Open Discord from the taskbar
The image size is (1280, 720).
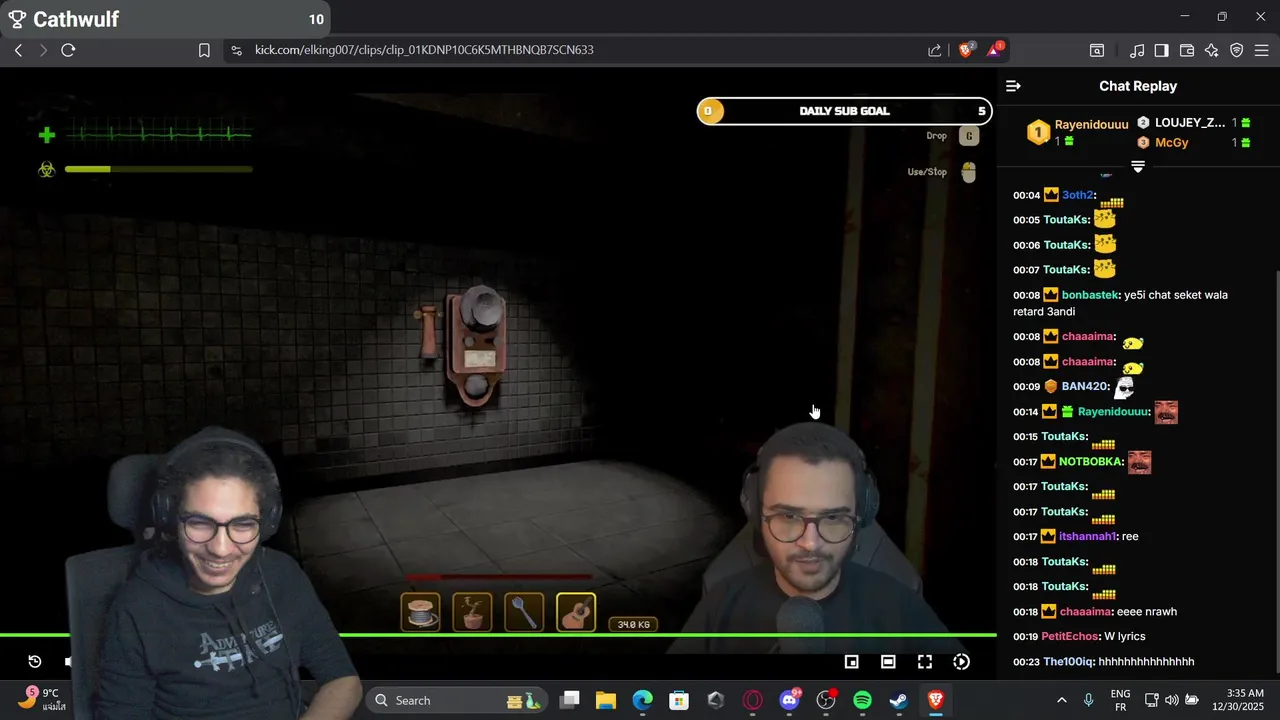[x=789, y=700]
